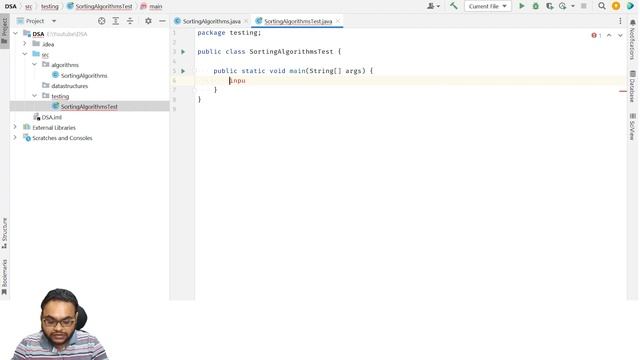
Task: Click src breadcrumb in navigation bar
Action: pos(29,6)
